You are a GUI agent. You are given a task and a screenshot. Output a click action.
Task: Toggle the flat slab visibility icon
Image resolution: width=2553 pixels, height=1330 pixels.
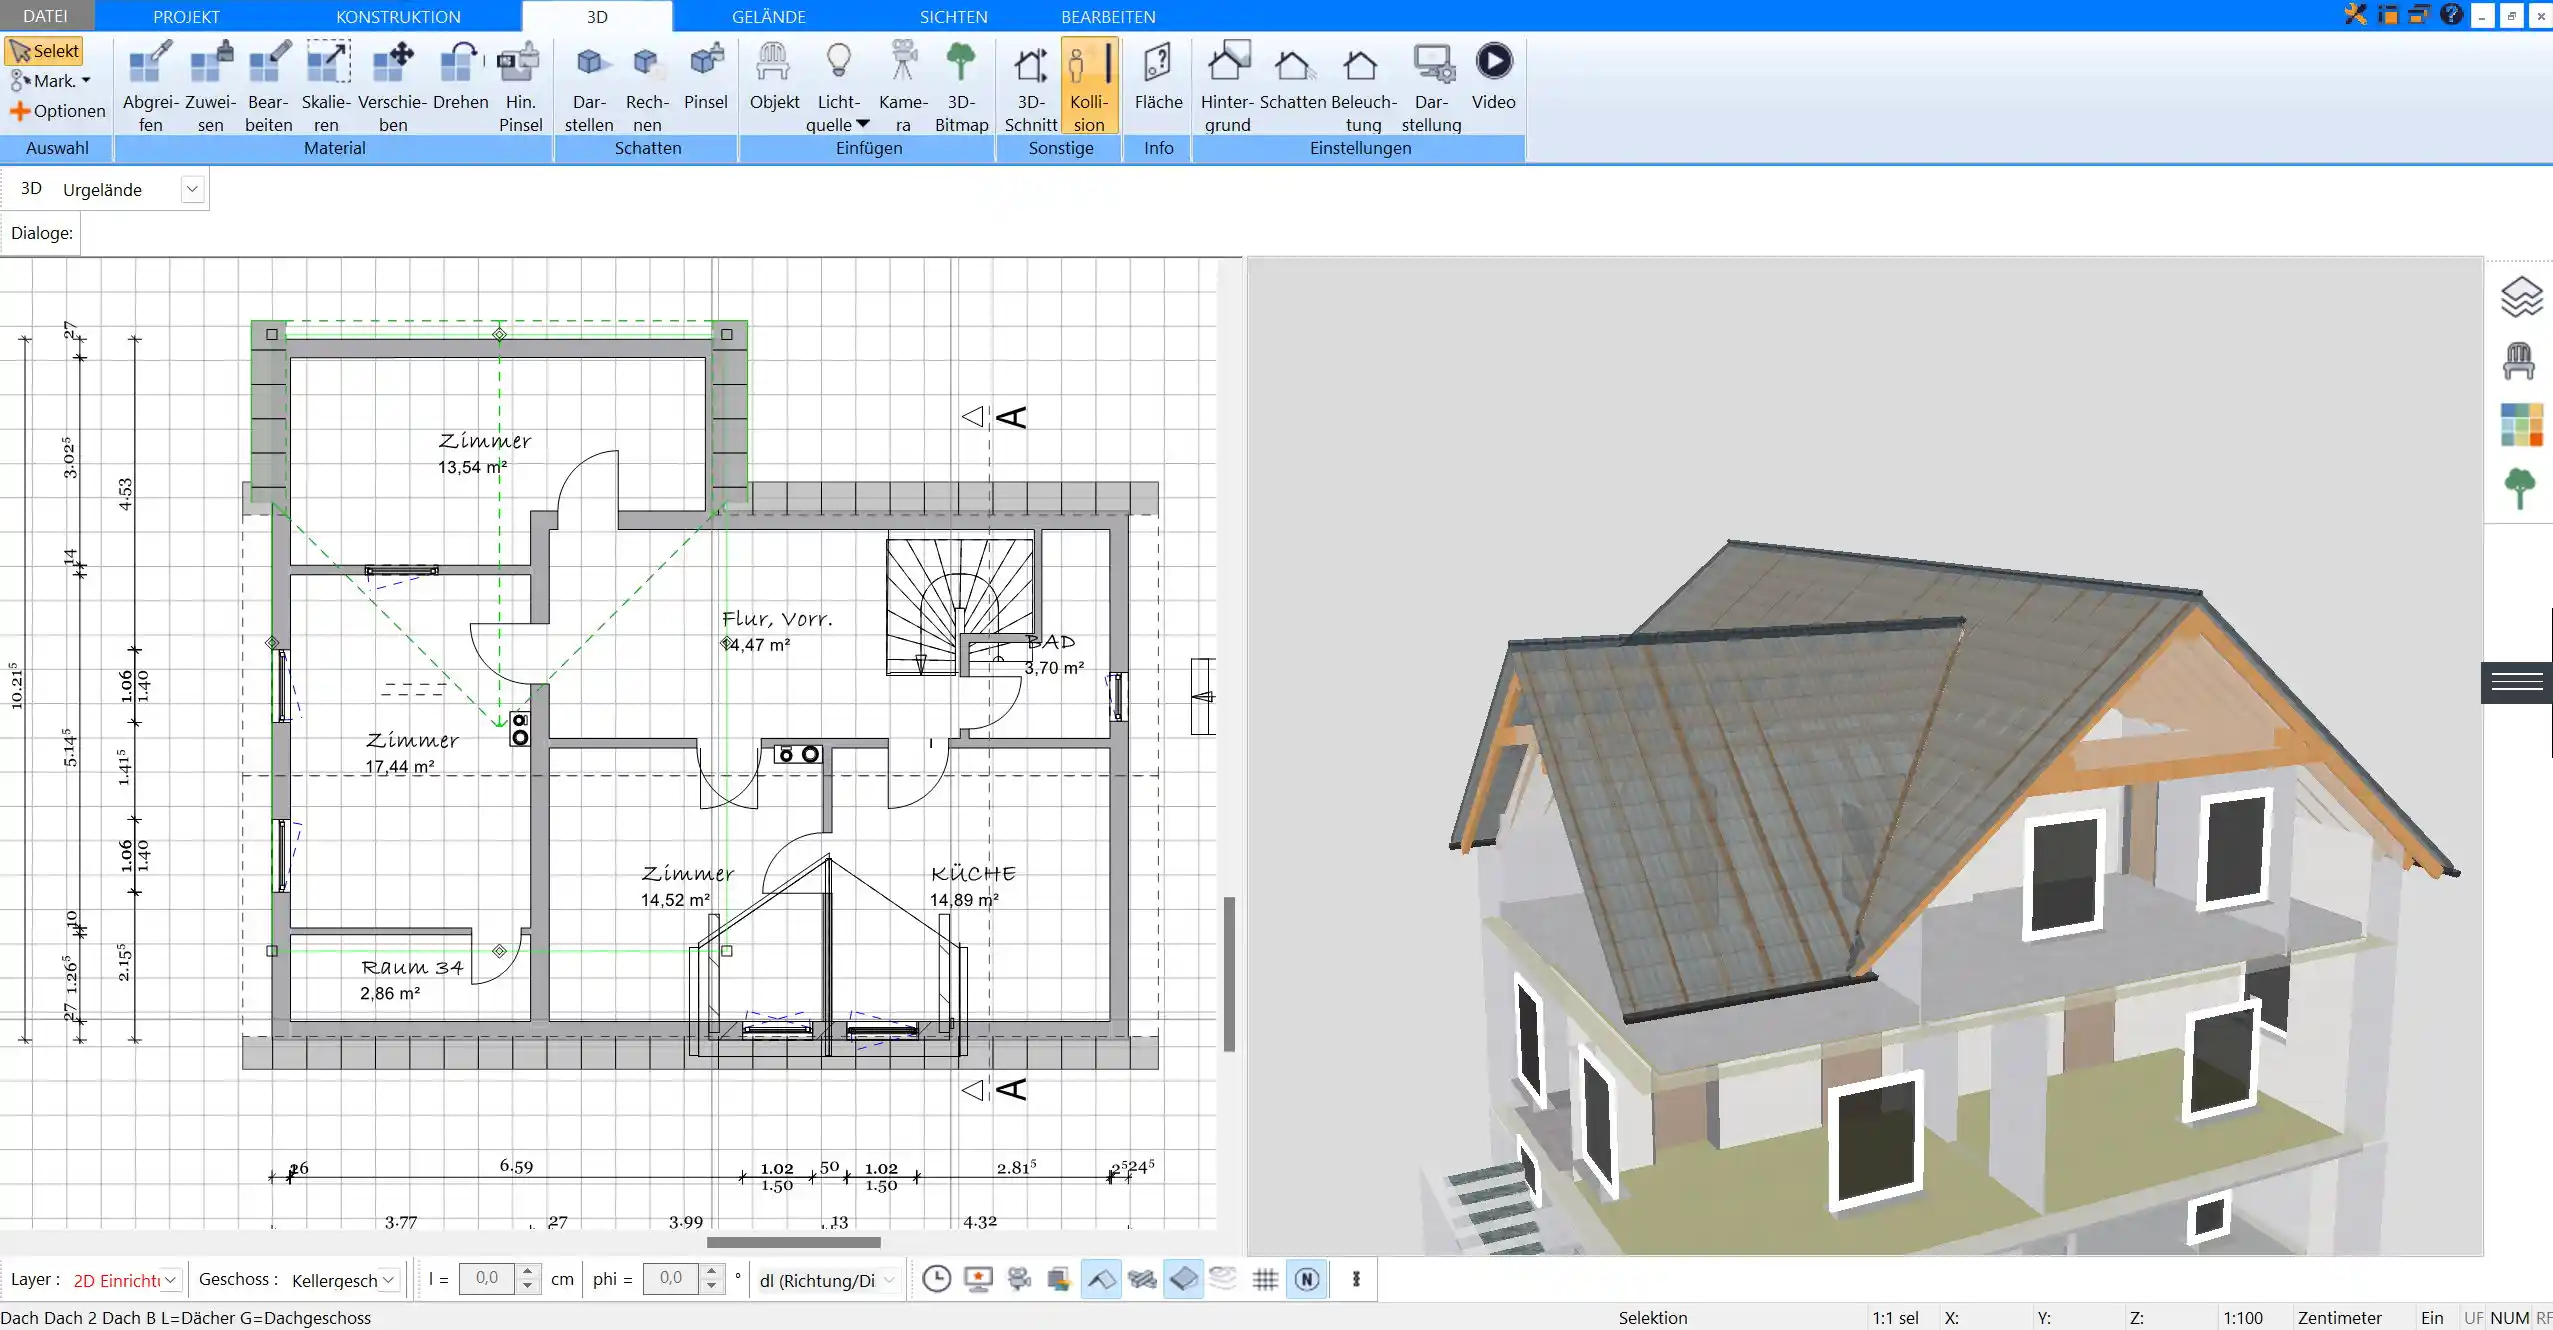pos(1183,1279)
